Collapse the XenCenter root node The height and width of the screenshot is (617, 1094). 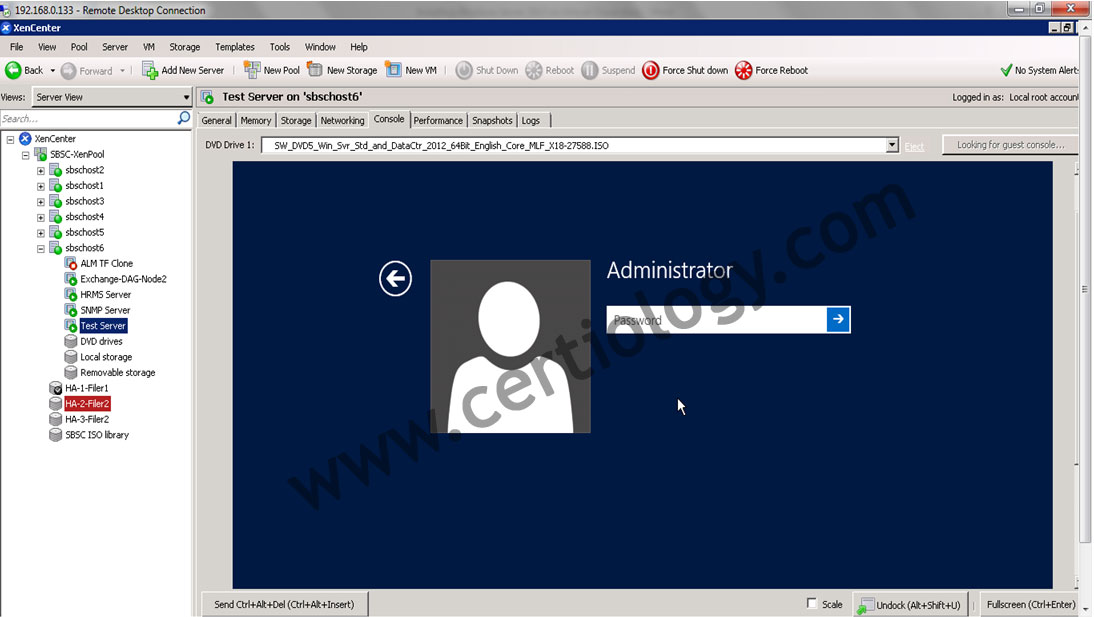(10, 140)
